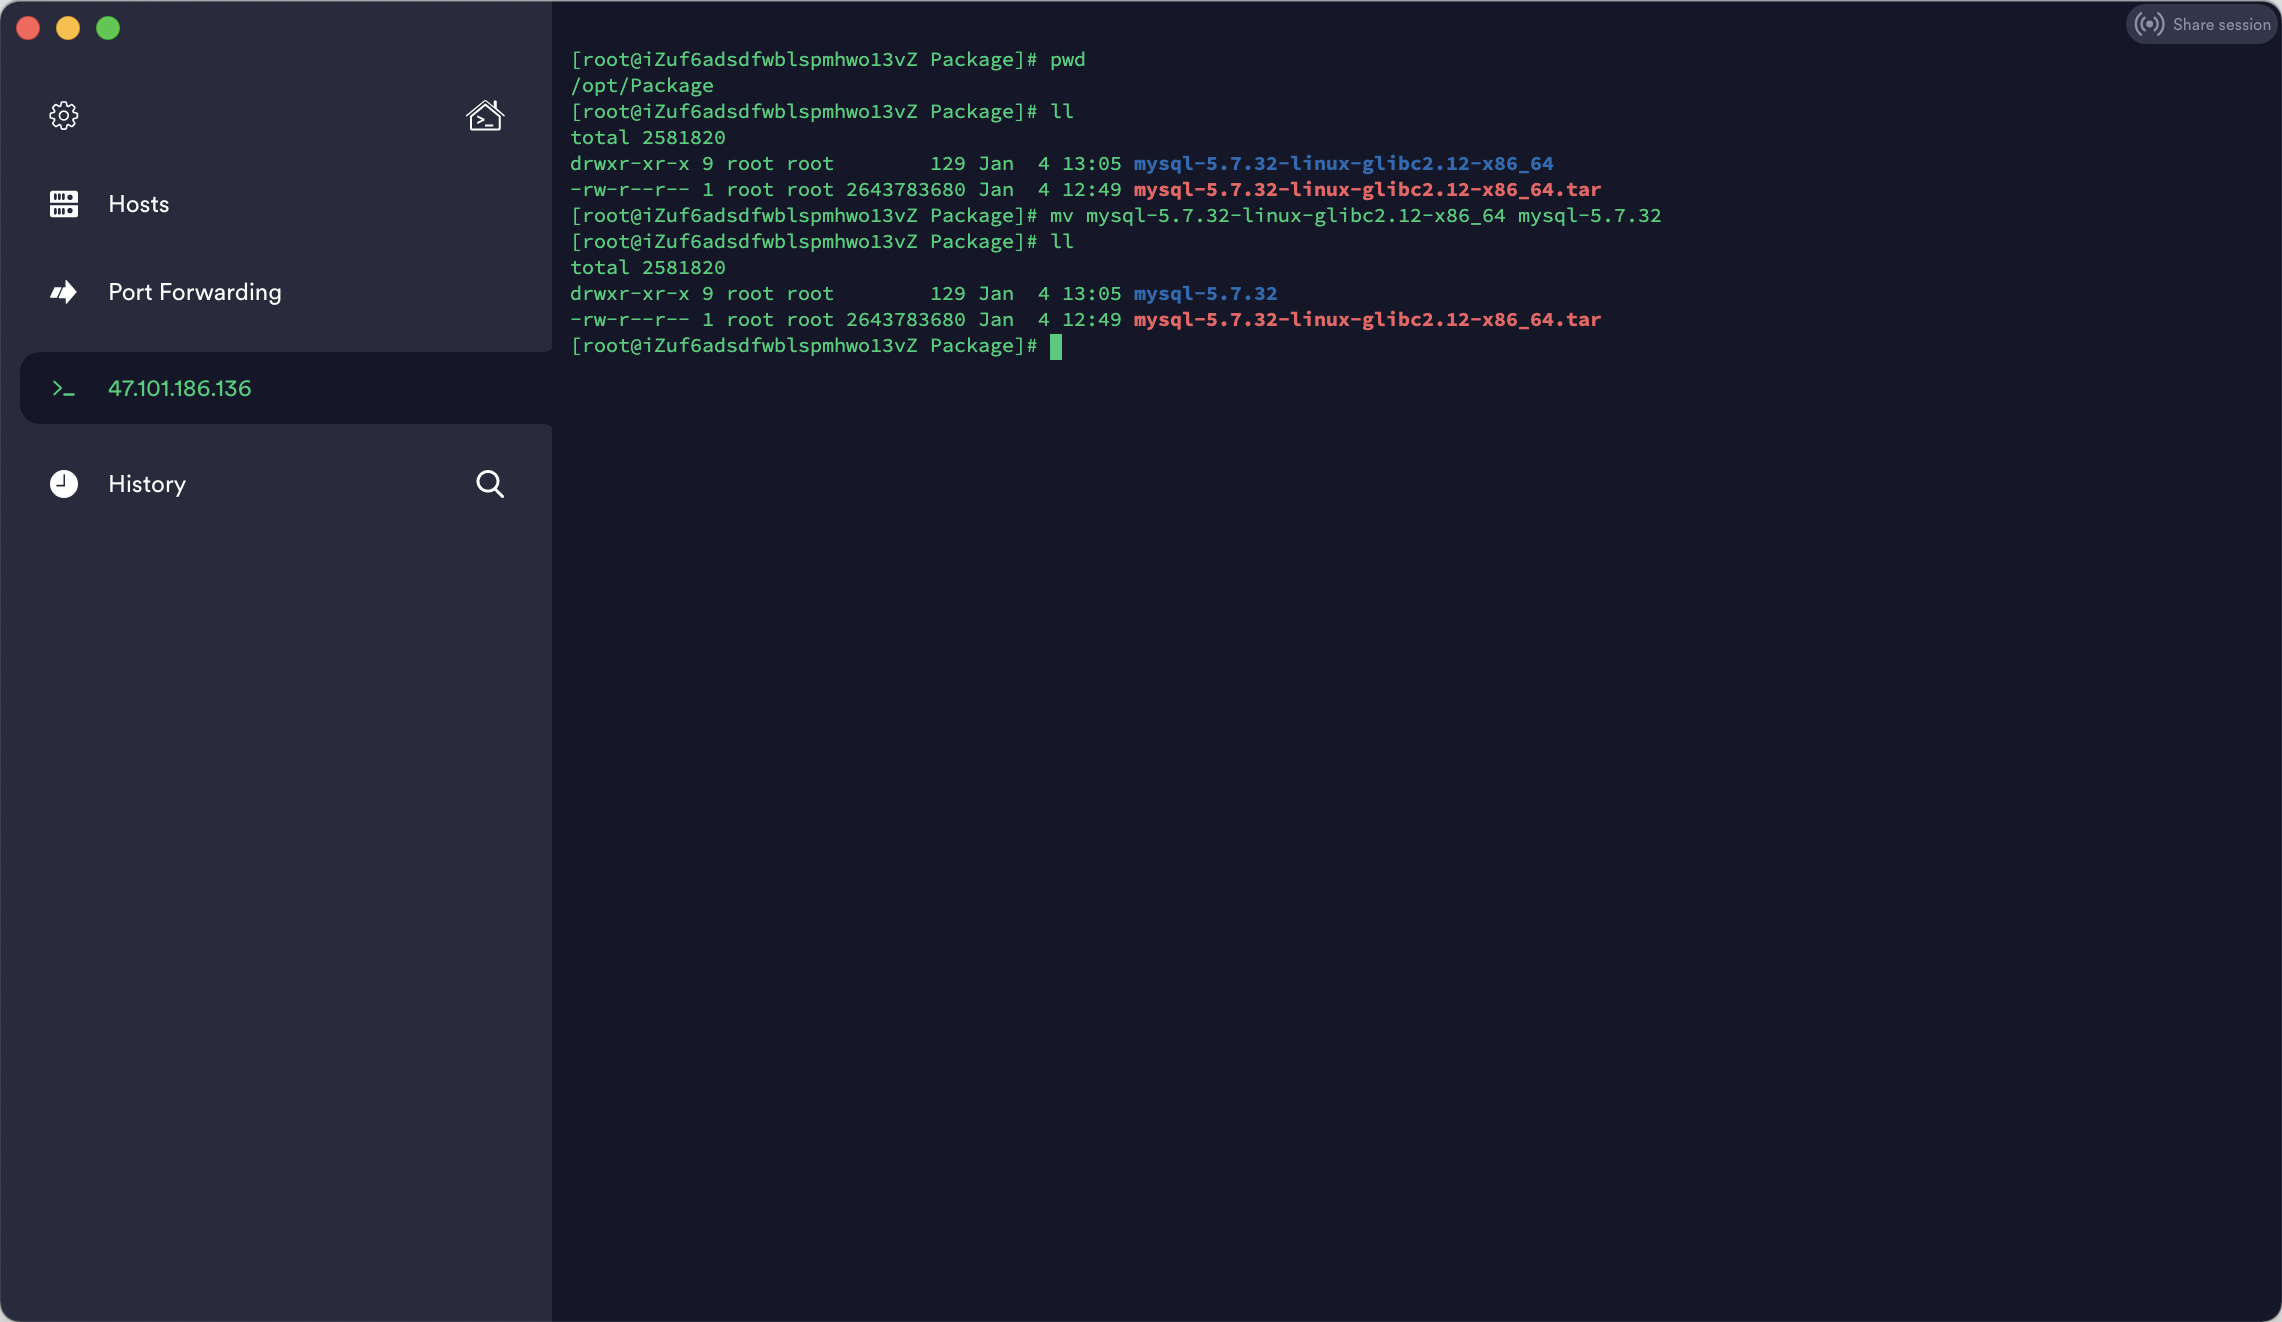Click the broadcast icon in Share session
This screenshot has height=1322, width=2282.
(x=2148, y=24)
